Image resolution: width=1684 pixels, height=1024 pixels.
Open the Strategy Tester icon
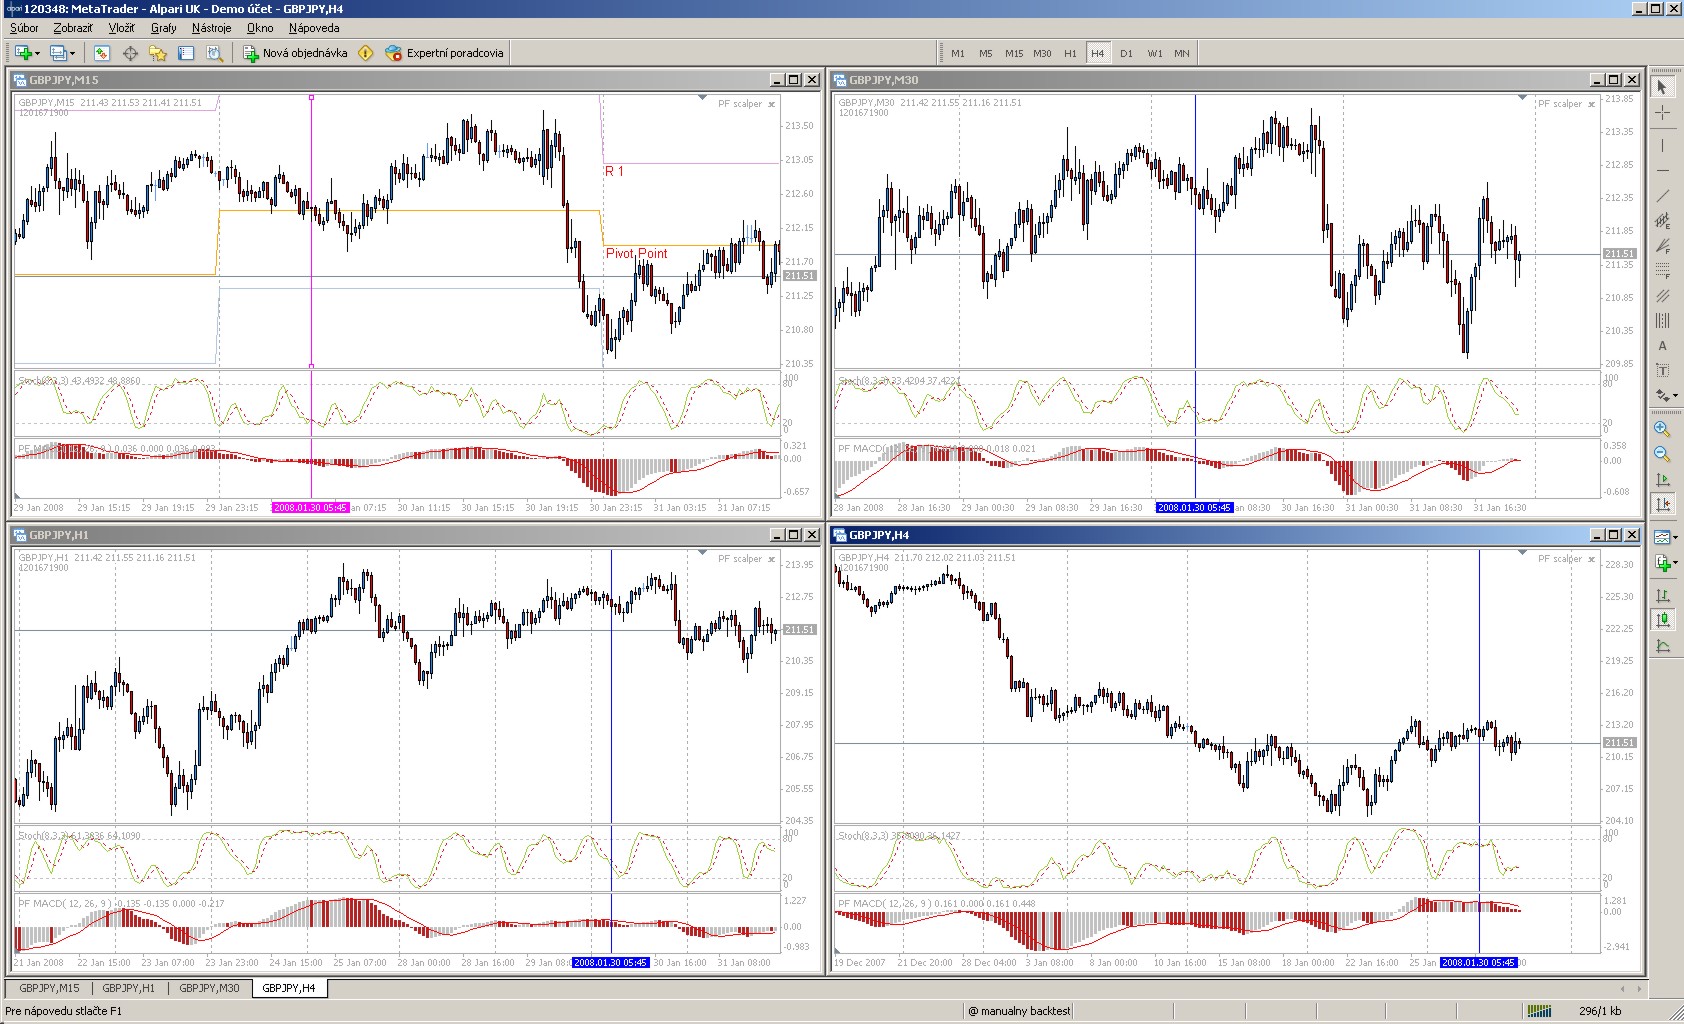[x=214, y=53]
